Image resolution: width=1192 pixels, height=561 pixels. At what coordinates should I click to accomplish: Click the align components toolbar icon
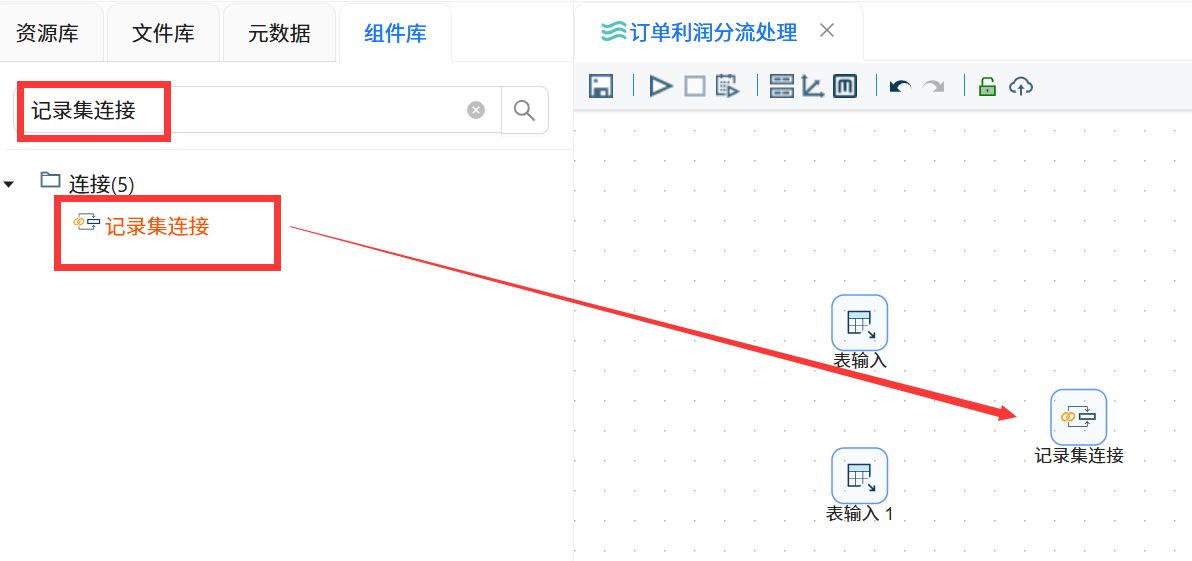click(x=781, y=86)
